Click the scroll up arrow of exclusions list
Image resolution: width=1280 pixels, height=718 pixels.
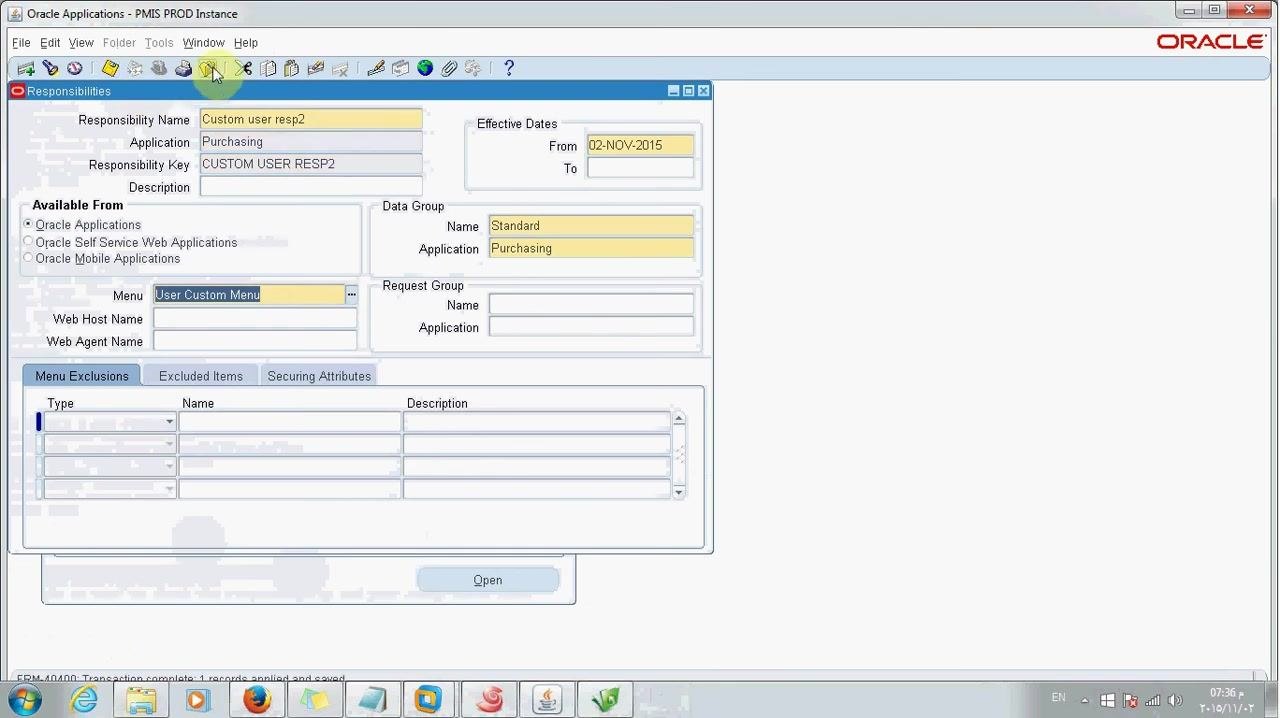tap(679, 418)
